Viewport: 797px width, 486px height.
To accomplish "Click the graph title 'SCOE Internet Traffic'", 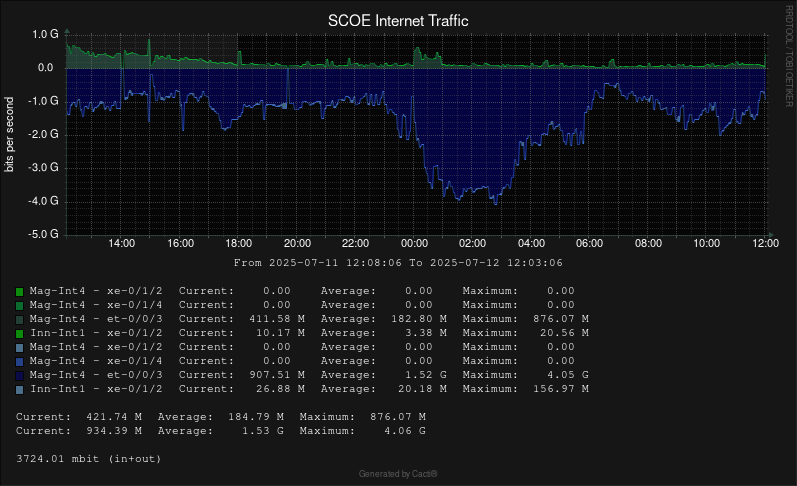I will (398, 21).
